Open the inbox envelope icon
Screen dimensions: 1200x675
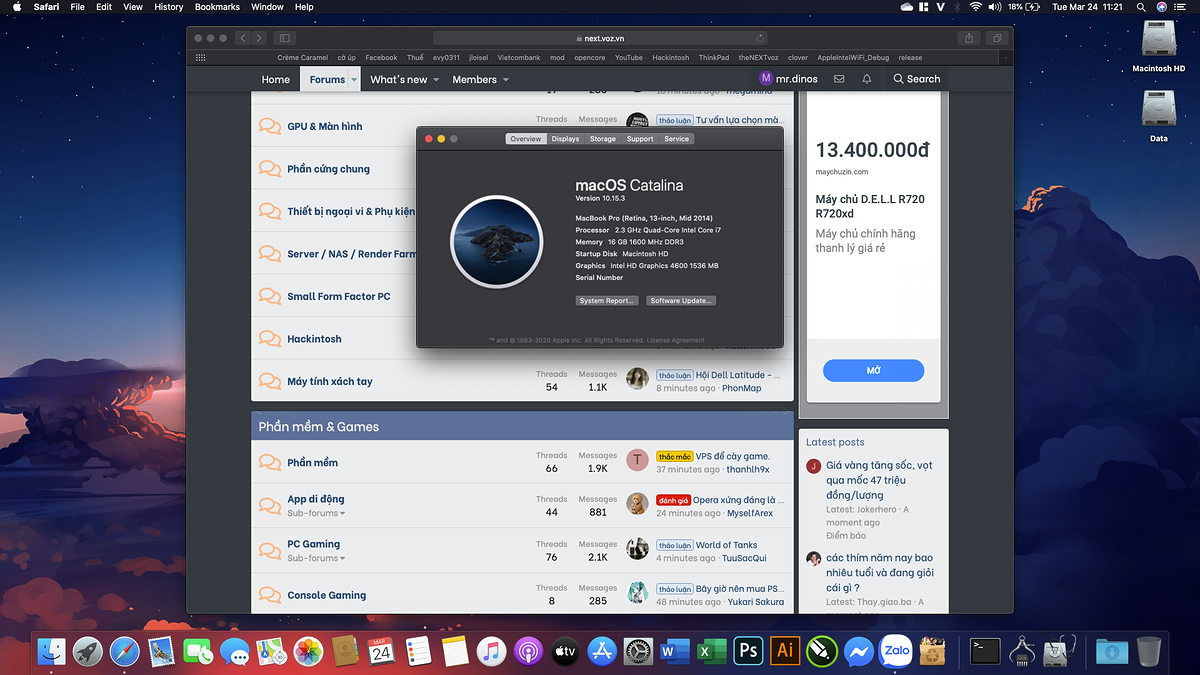(839, 79)
